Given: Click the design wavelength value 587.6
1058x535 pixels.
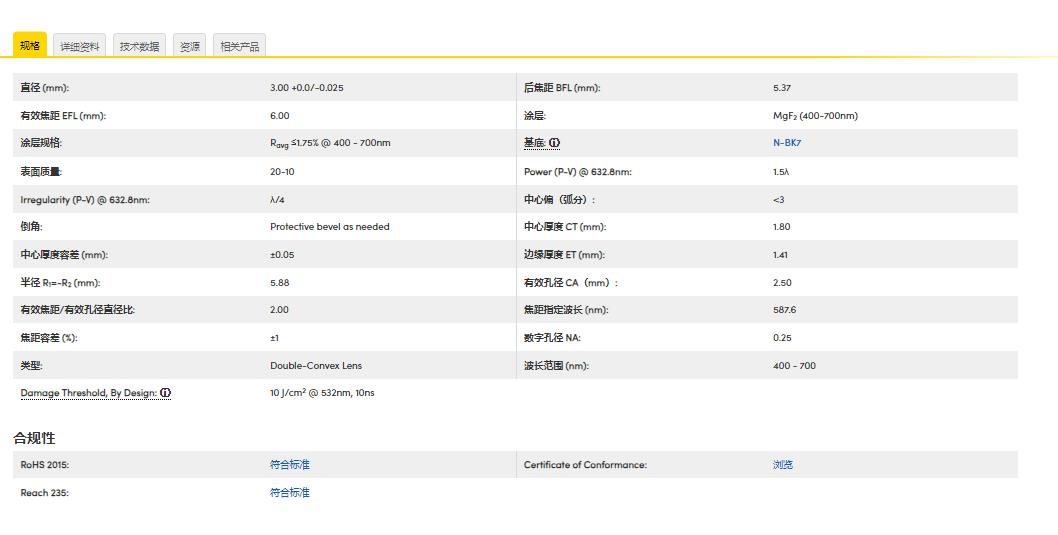Looking at the screenshot, I should point(784,310).
